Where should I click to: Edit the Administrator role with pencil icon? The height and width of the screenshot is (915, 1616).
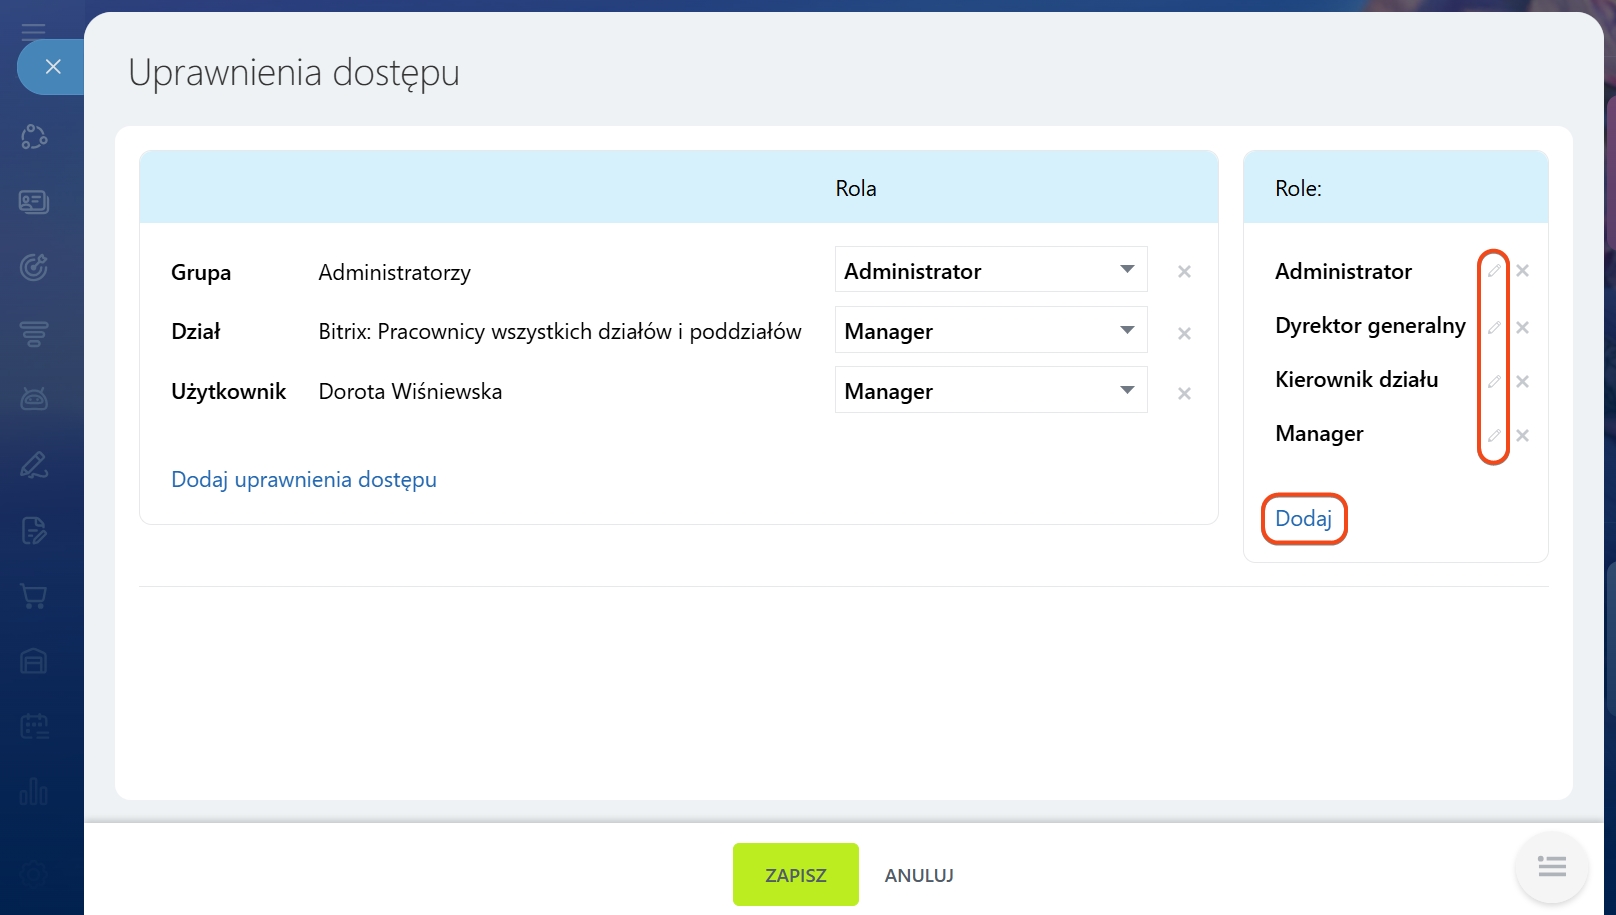click(x=1493, y=271)
